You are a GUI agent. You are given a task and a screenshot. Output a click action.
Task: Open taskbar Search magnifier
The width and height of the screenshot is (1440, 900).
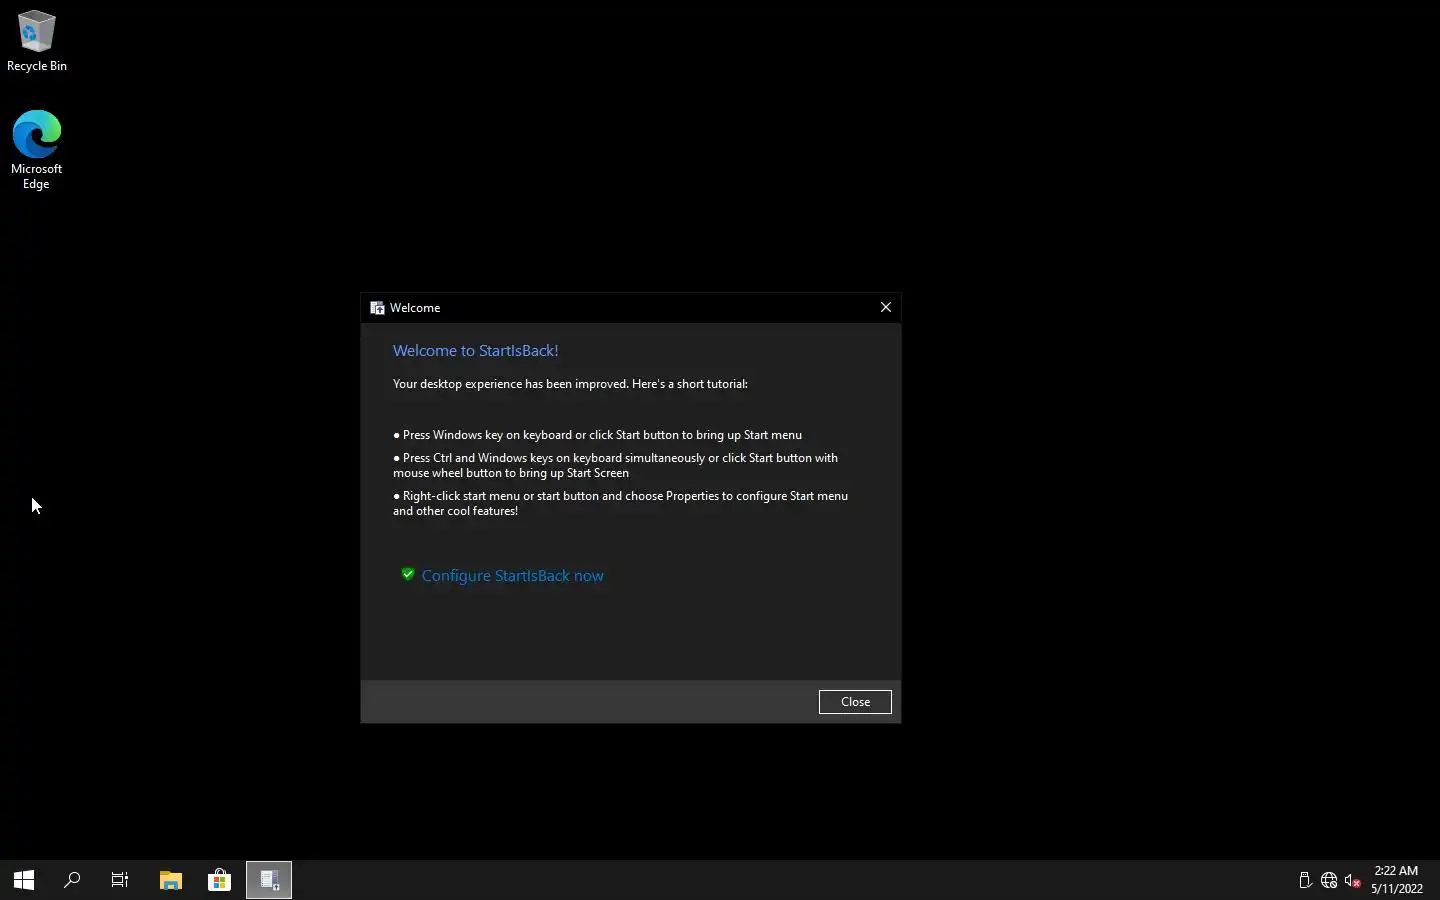pos(72,880)
